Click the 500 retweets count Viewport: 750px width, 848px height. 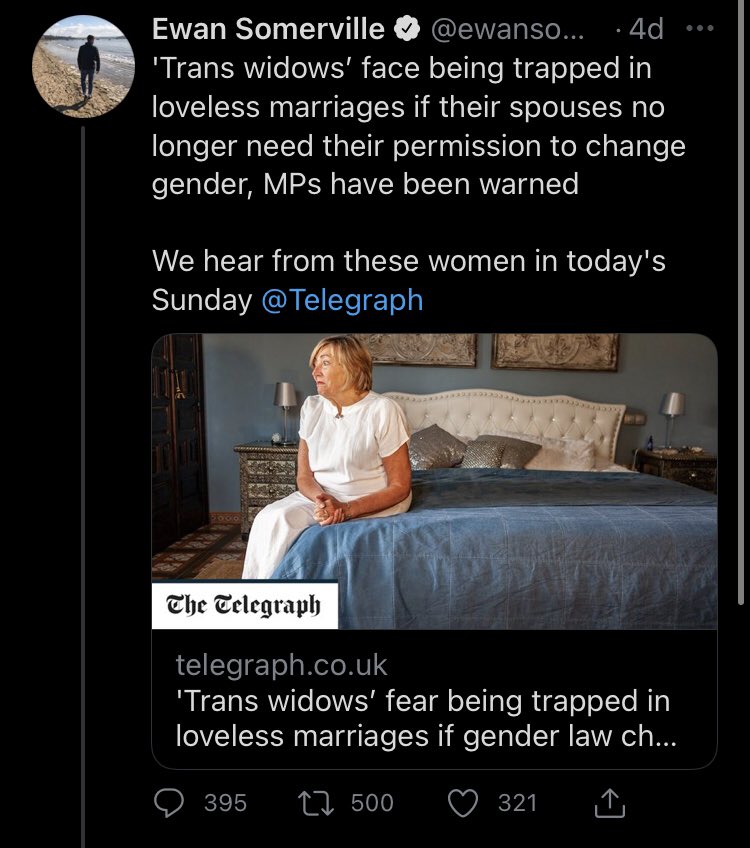(x=372, y=803)
